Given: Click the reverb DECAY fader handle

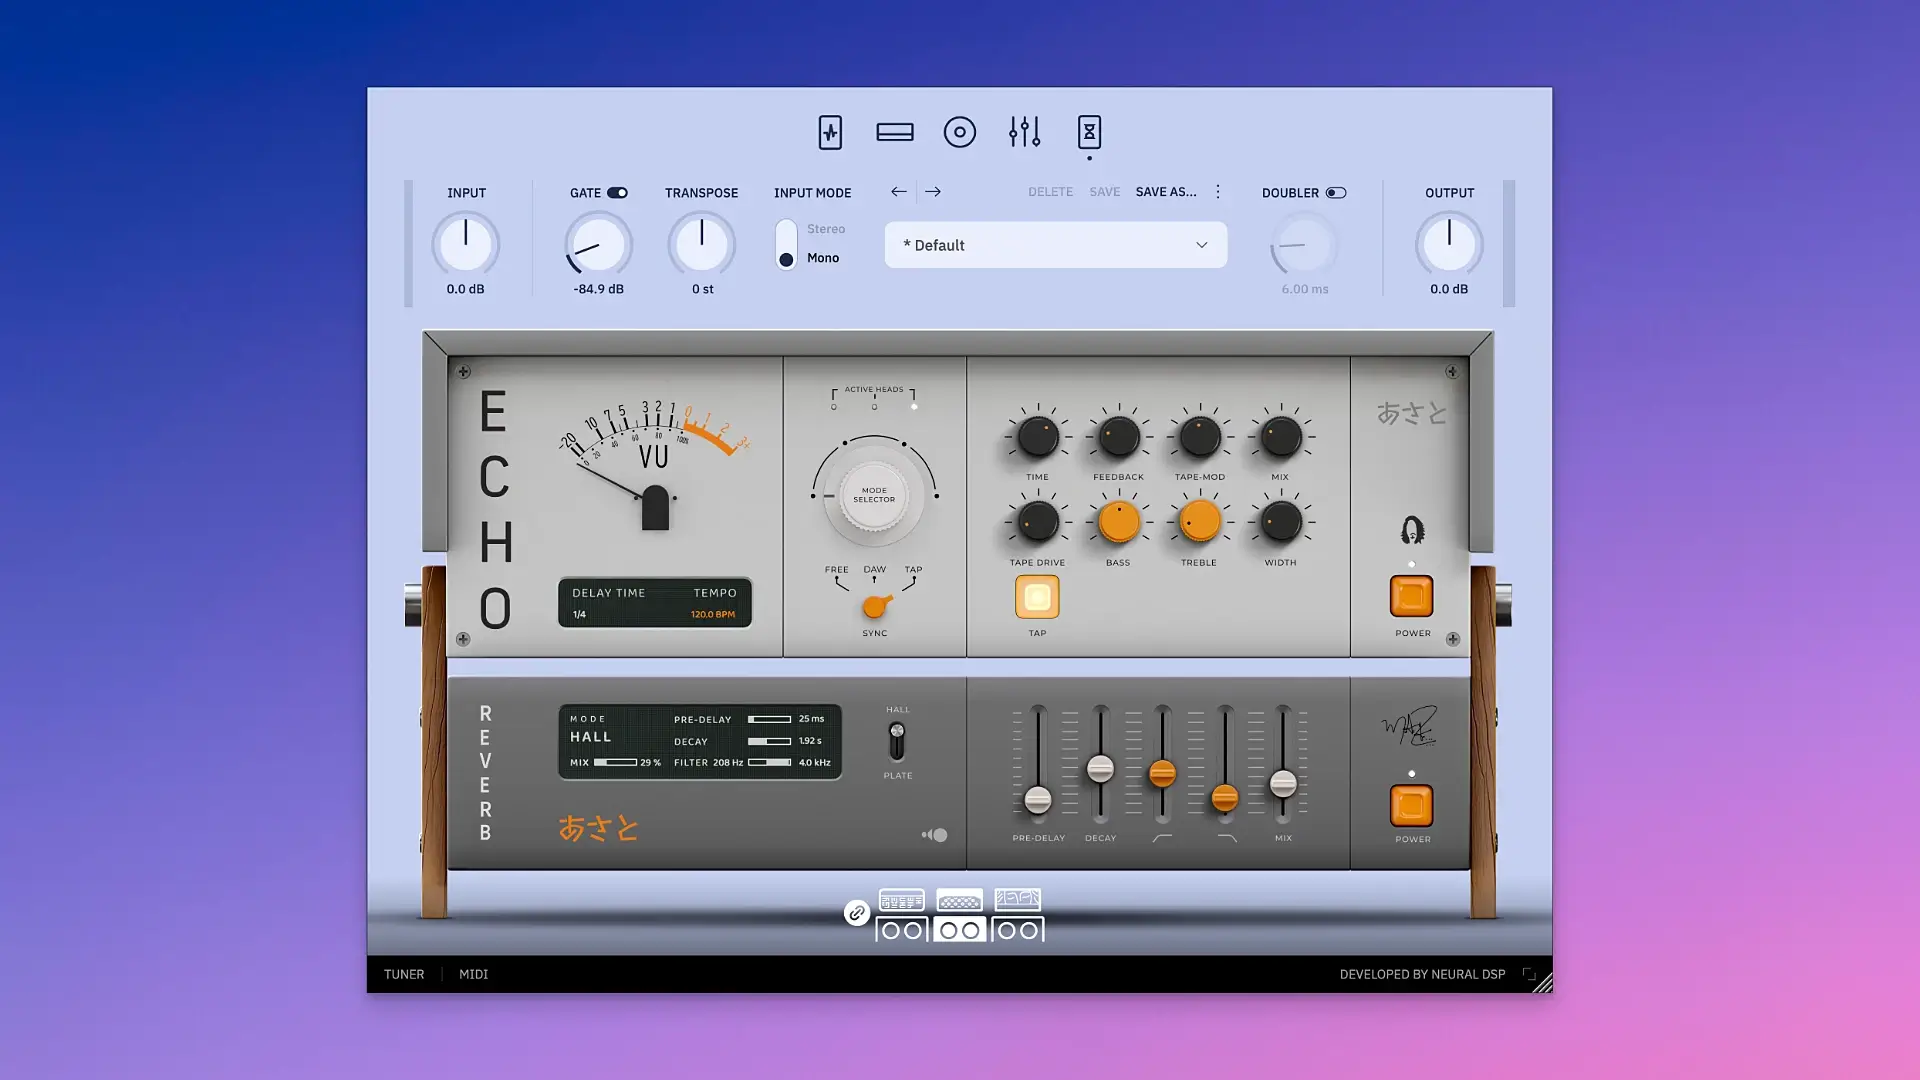Looking at the screenshot, I should 1100,768.
